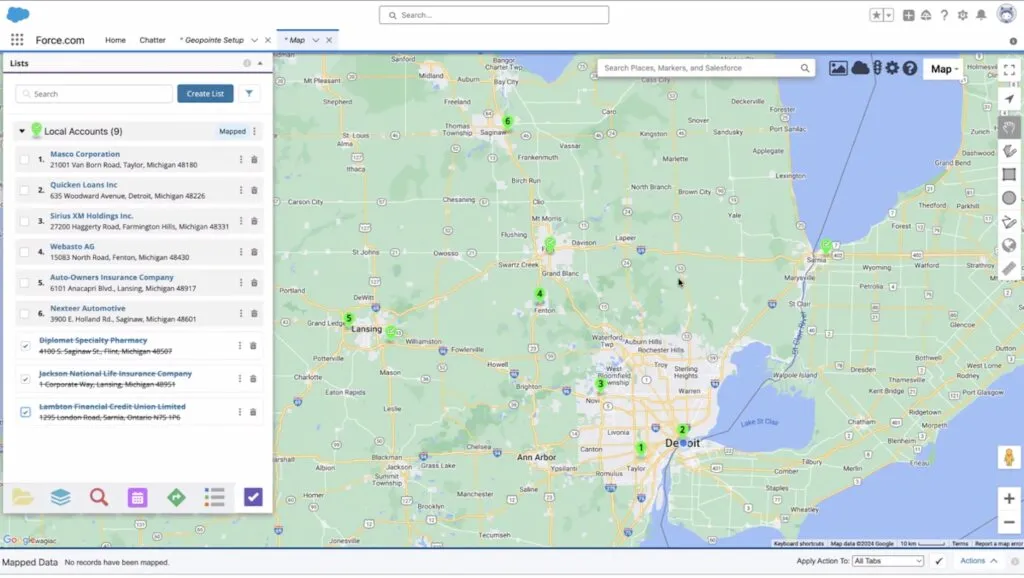Click the Create List button
Viewport: 1024px width, 578px height.
coord(205,94)
